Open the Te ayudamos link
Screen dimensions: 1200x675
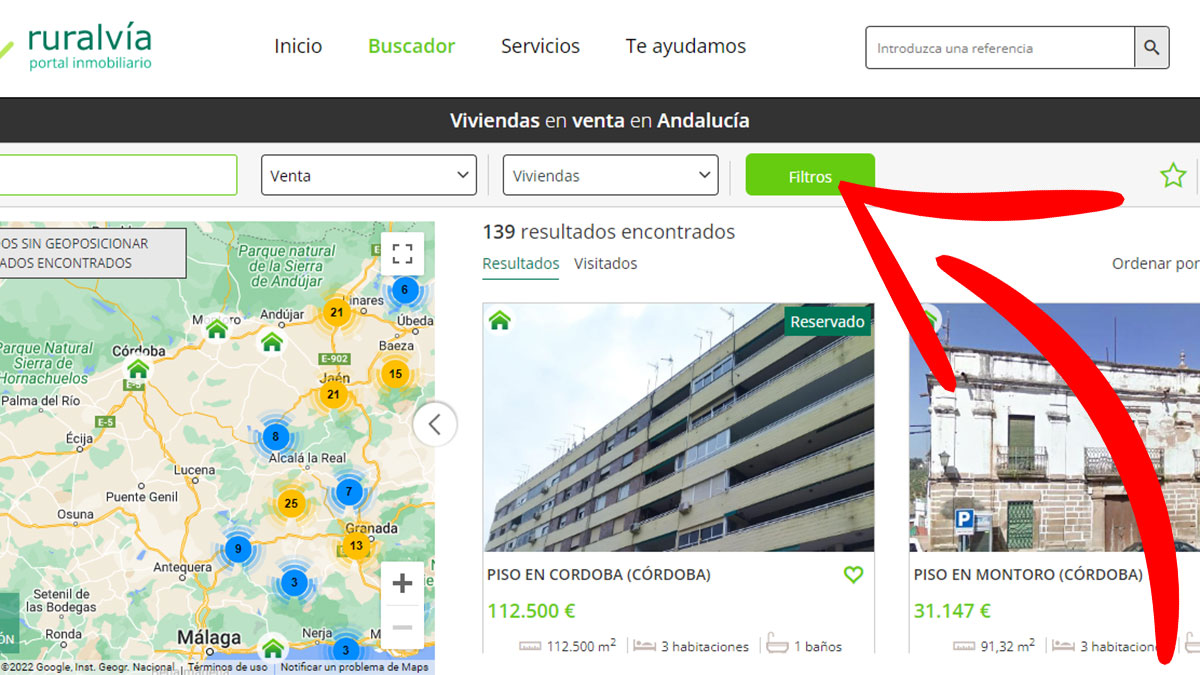[x=685, y=46]
